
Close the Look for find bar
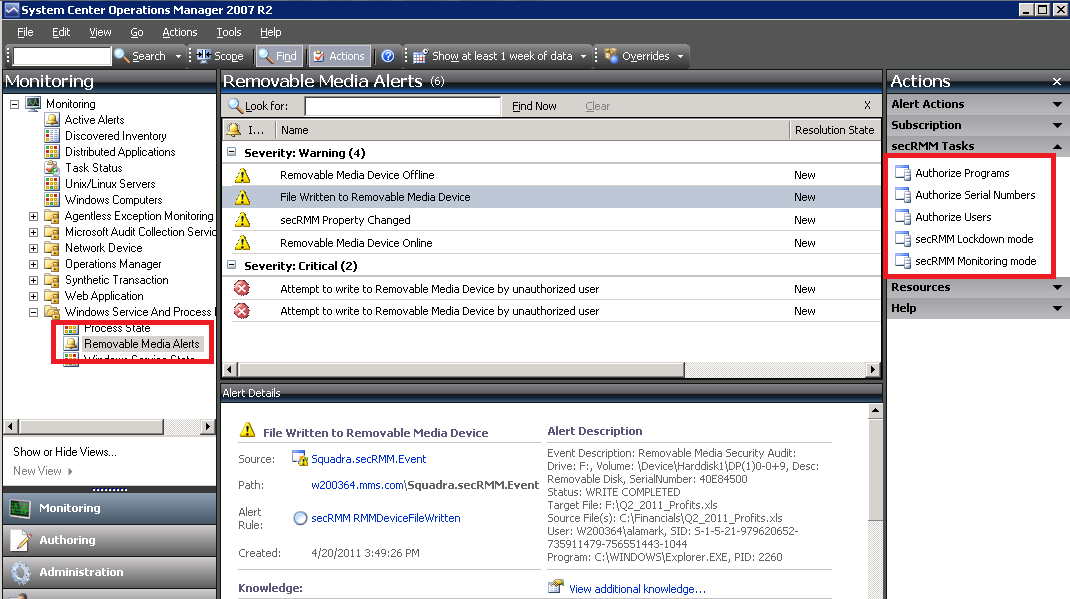coord(867,106)
